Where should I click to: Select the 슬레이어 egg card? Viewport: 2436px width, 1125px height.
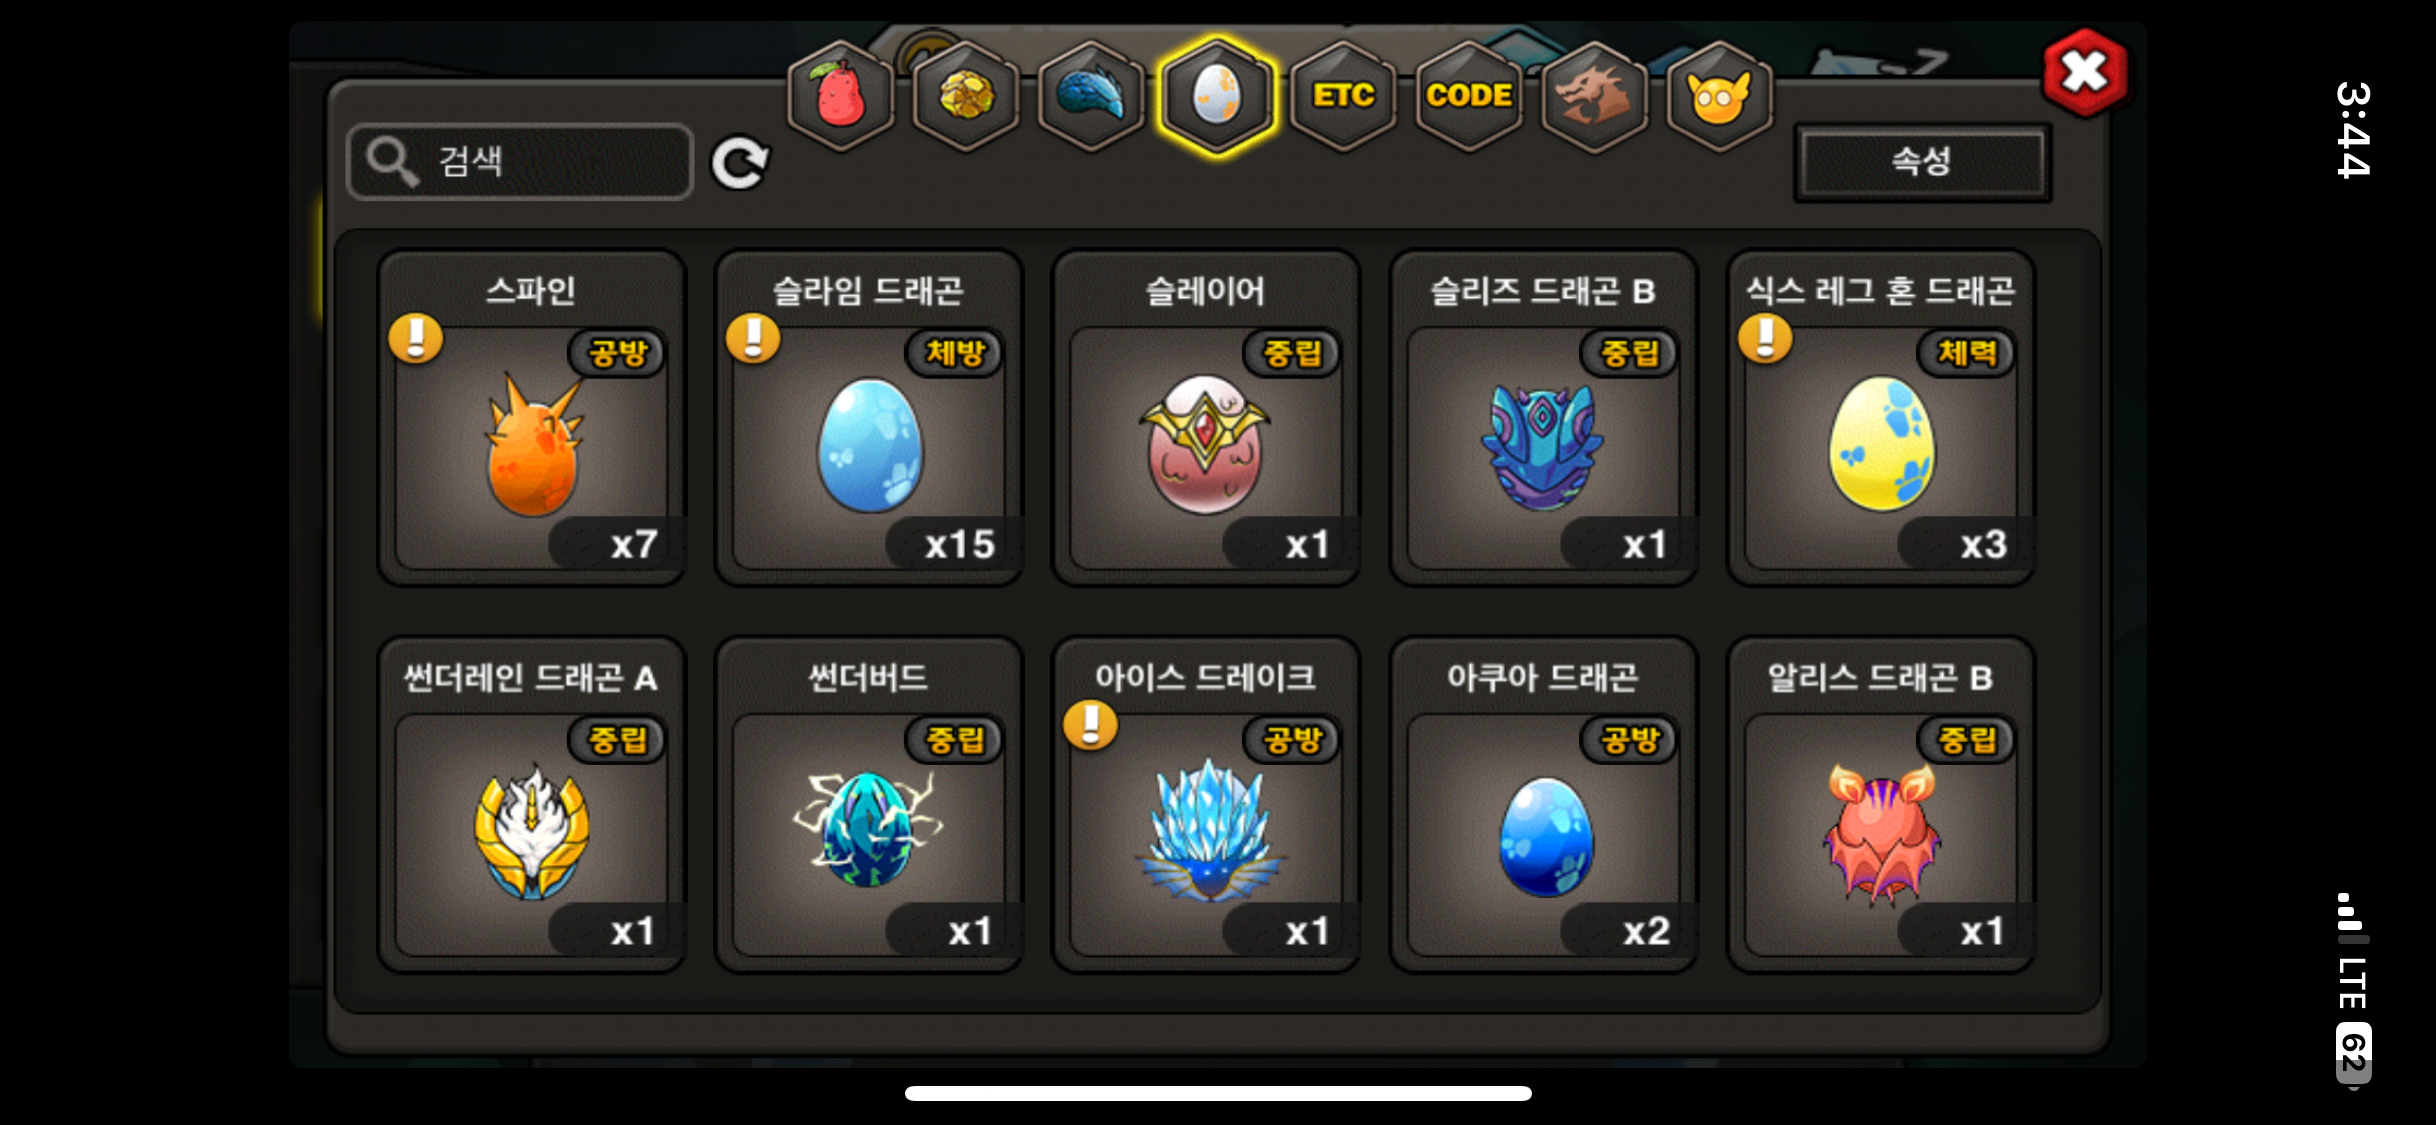click(1206, 417)
